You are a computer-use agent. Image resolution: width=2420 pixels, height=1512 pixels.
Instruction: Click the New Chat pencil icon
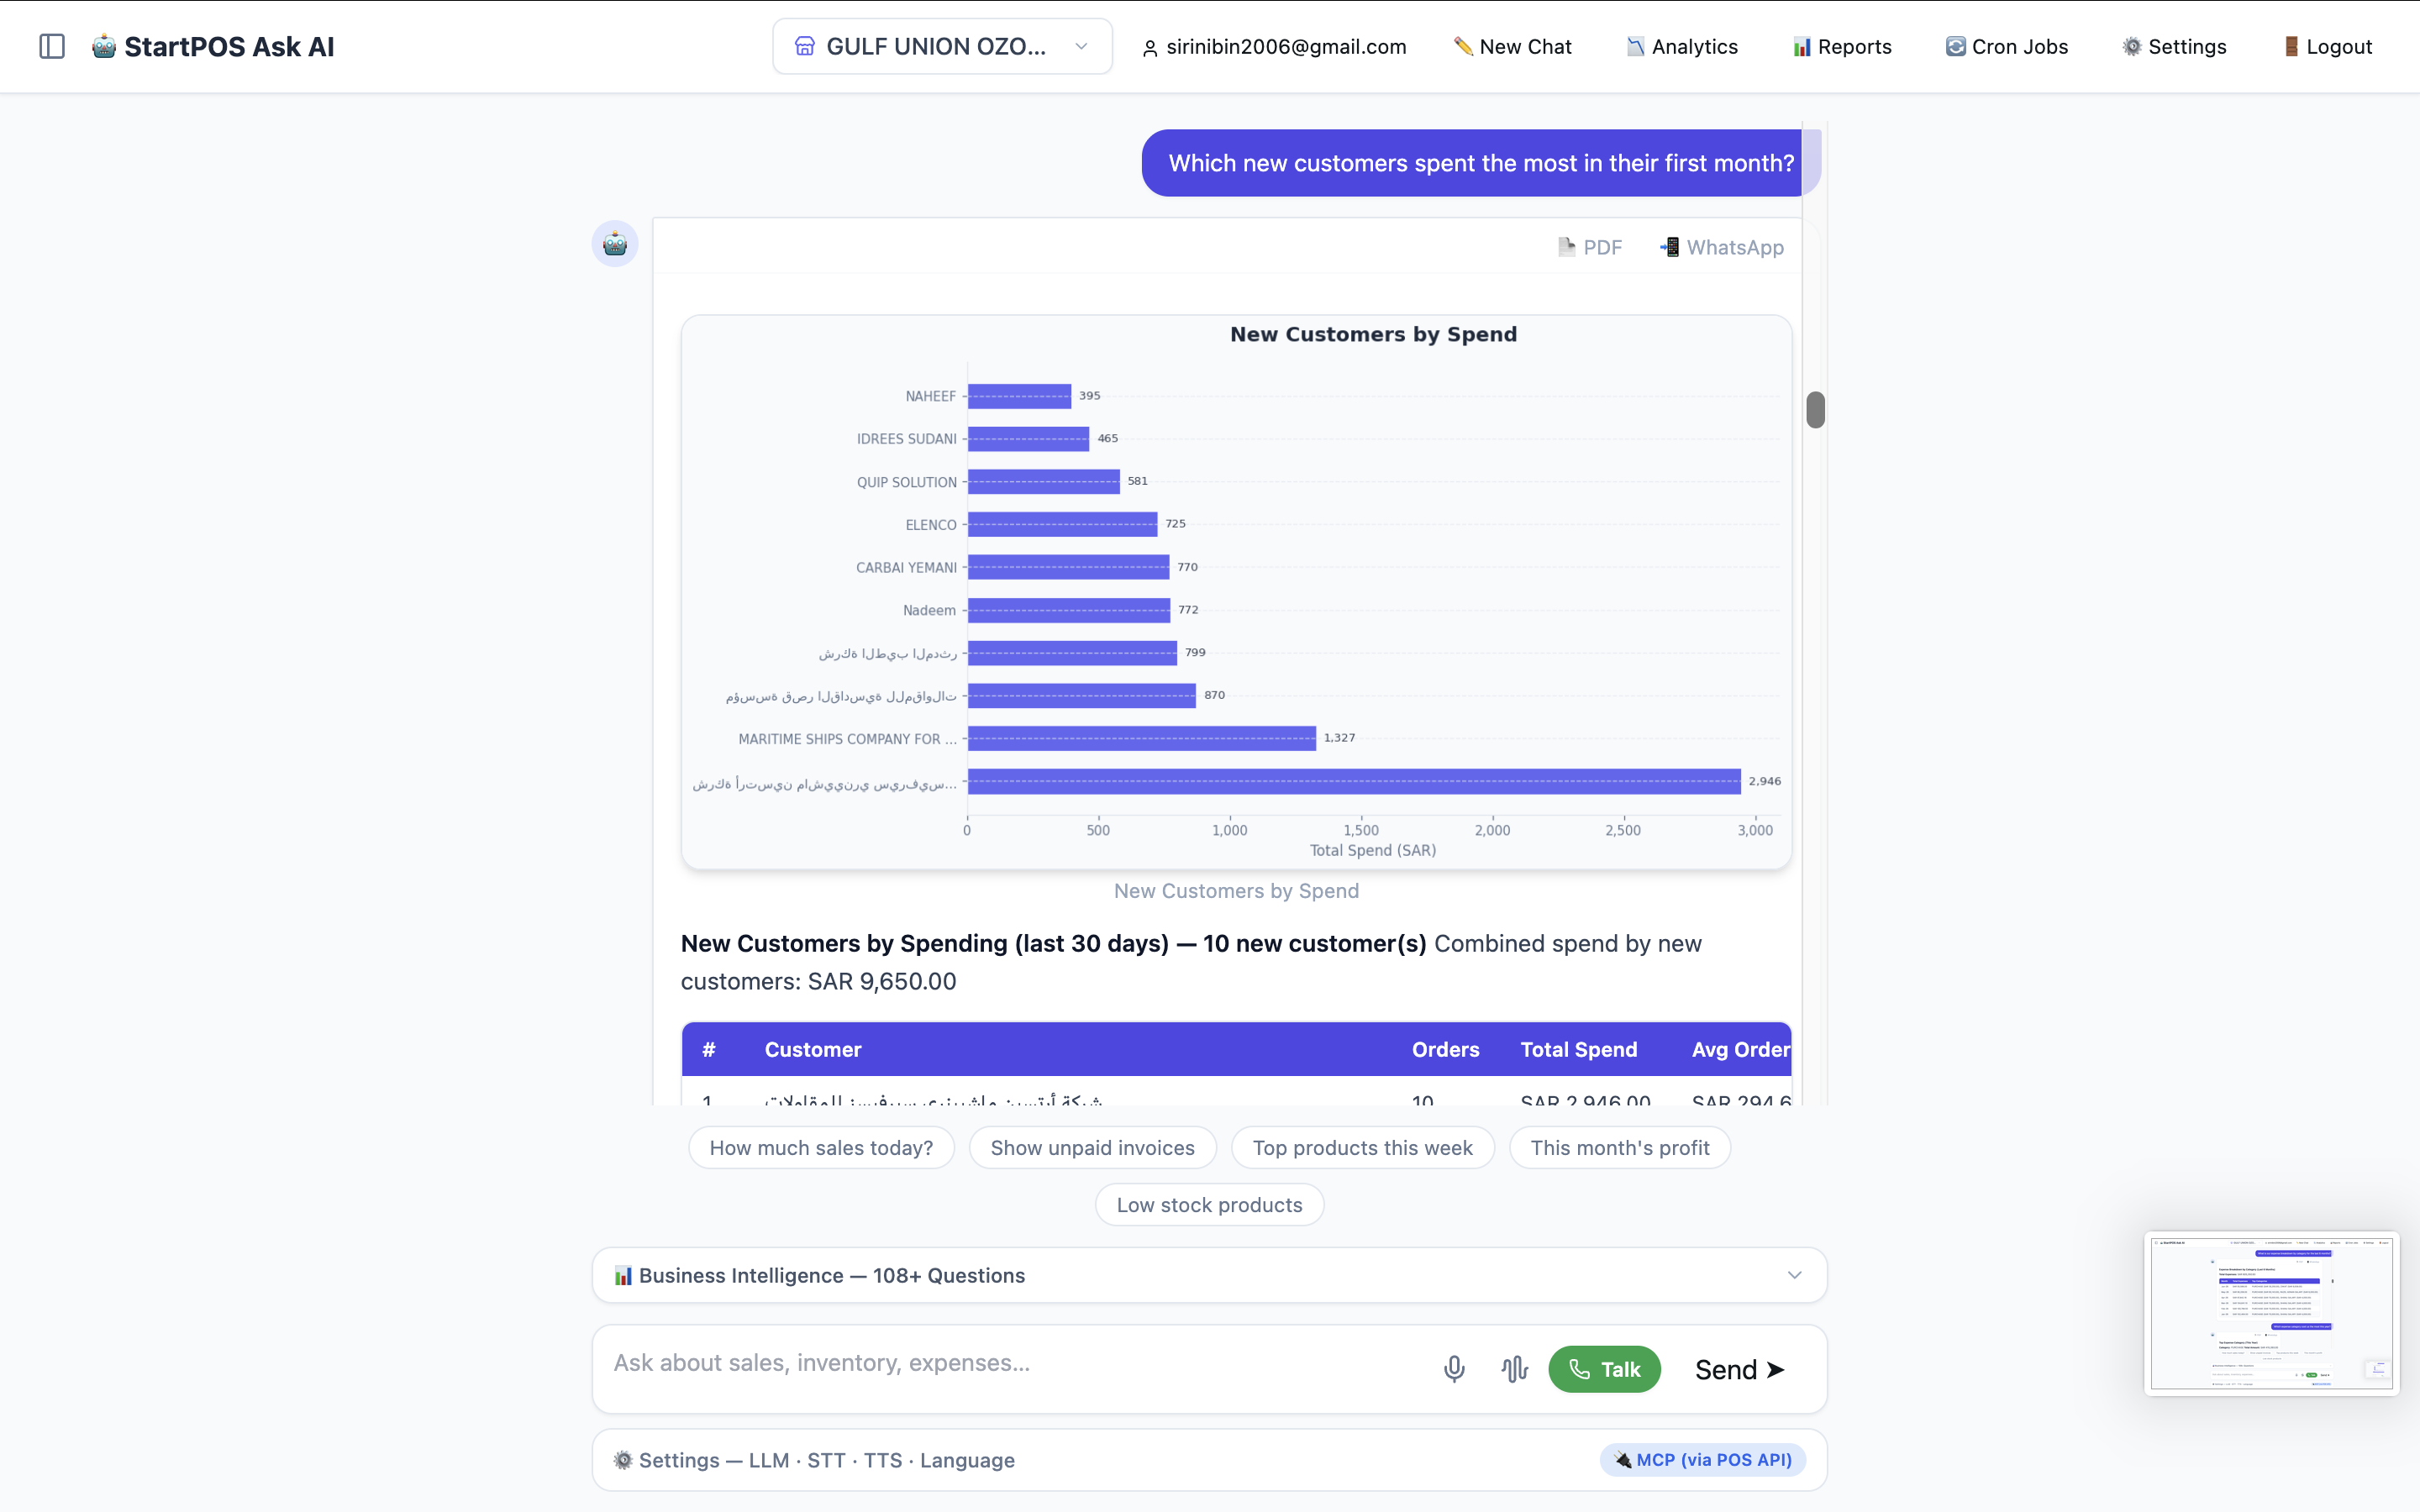[x=1463, y=46]
